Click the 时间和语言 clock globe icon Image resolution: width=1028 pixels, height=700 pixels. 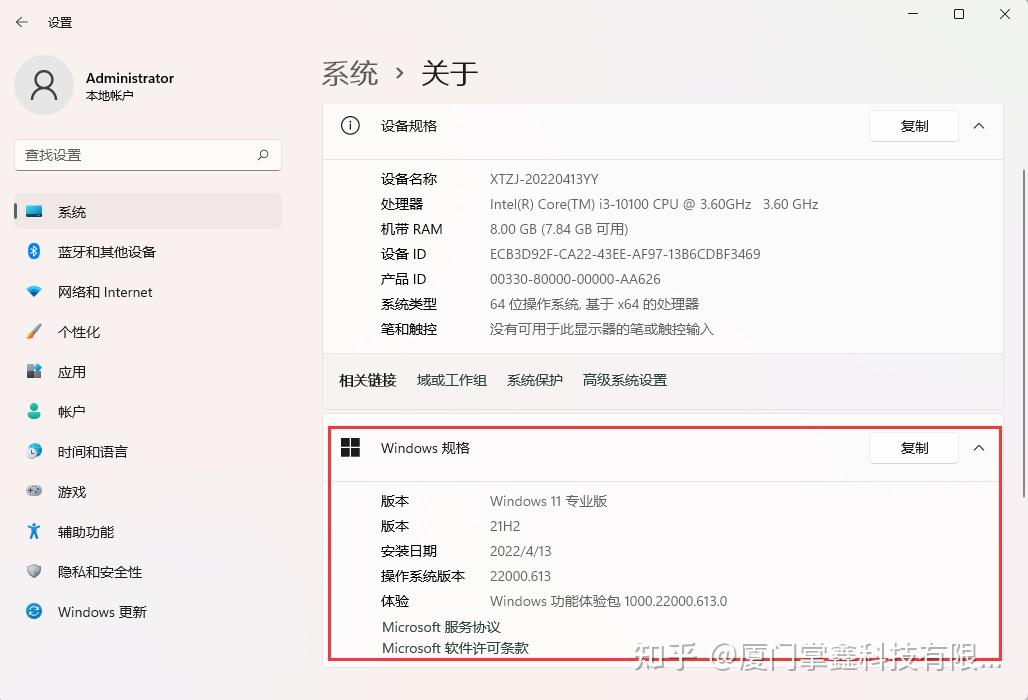pos(34,452)
